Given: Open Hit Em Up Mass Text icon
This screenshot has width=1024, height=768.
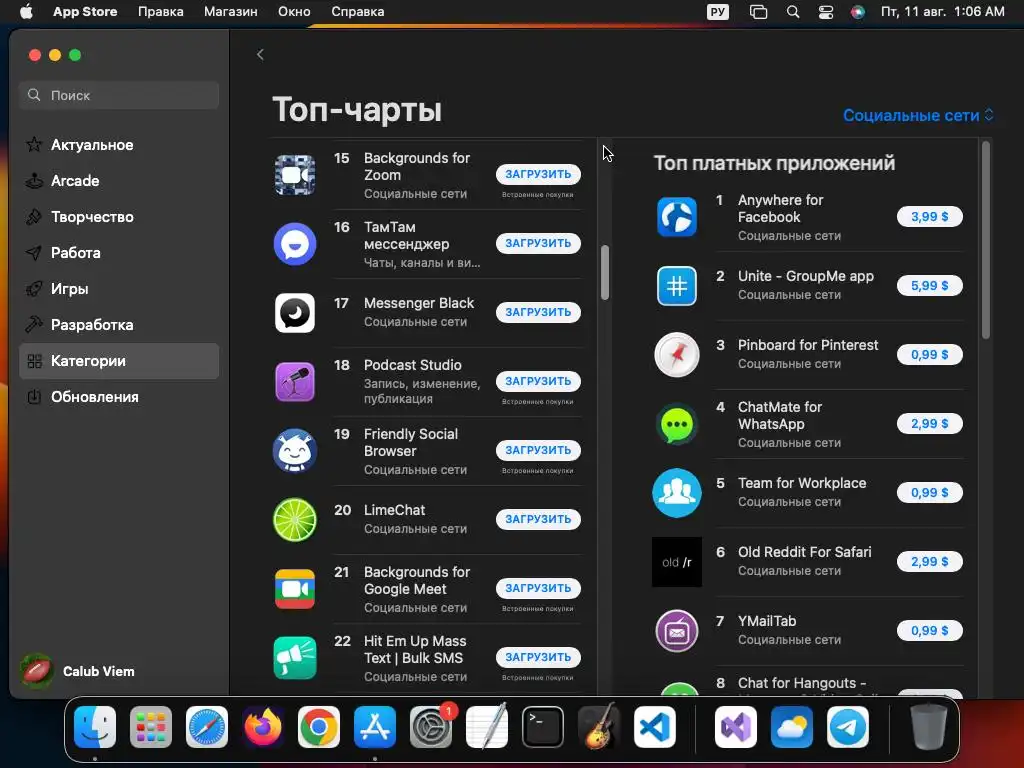Looking at the screenshot, I should pos(295,658).
